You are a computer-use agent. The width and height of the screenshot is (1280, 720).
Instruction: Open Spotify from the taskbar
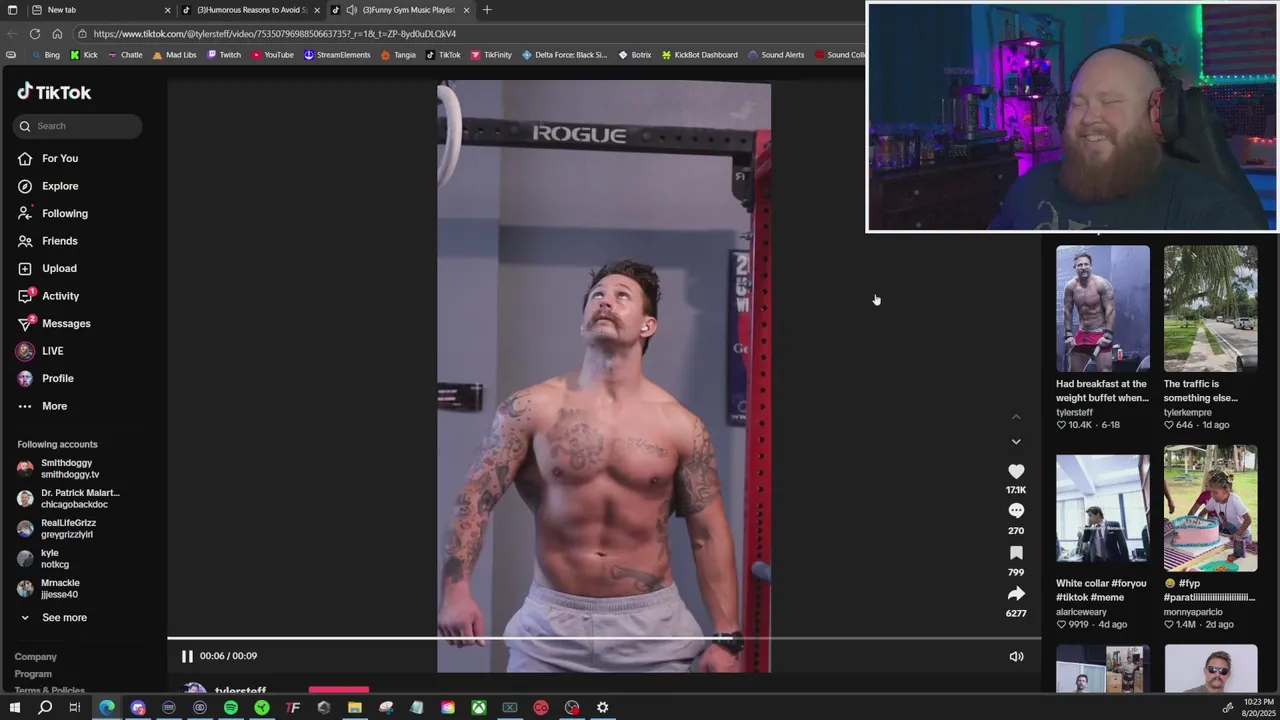231,708
